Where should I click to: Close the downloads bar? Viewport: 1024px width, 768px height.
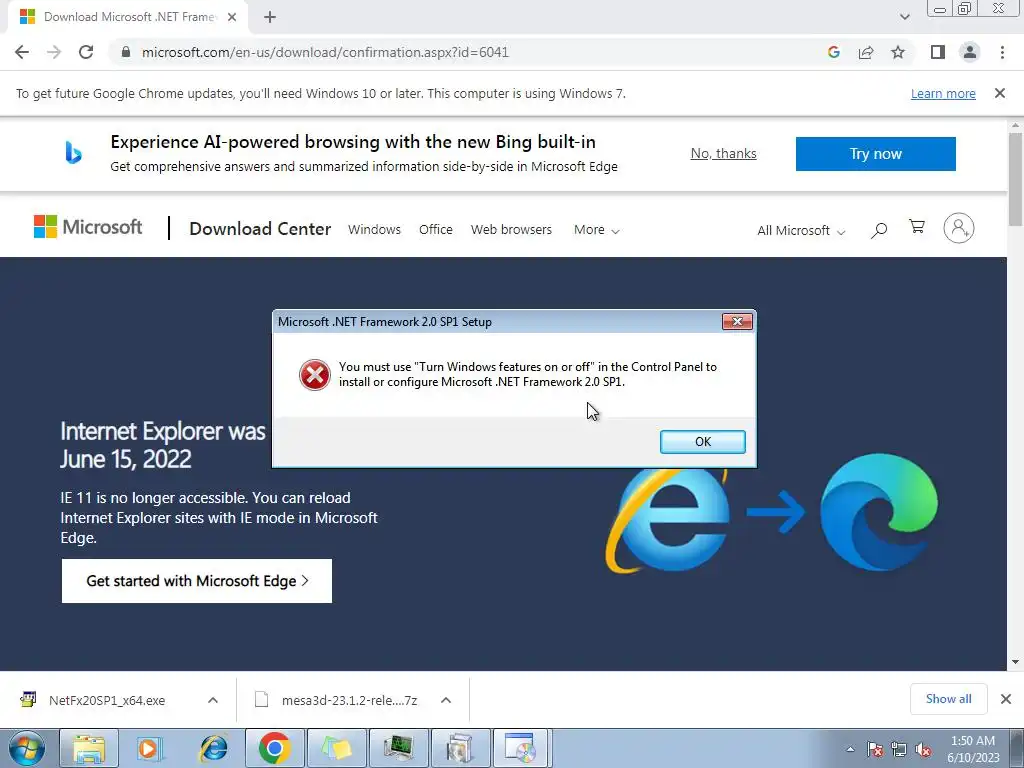point(1006,699)
